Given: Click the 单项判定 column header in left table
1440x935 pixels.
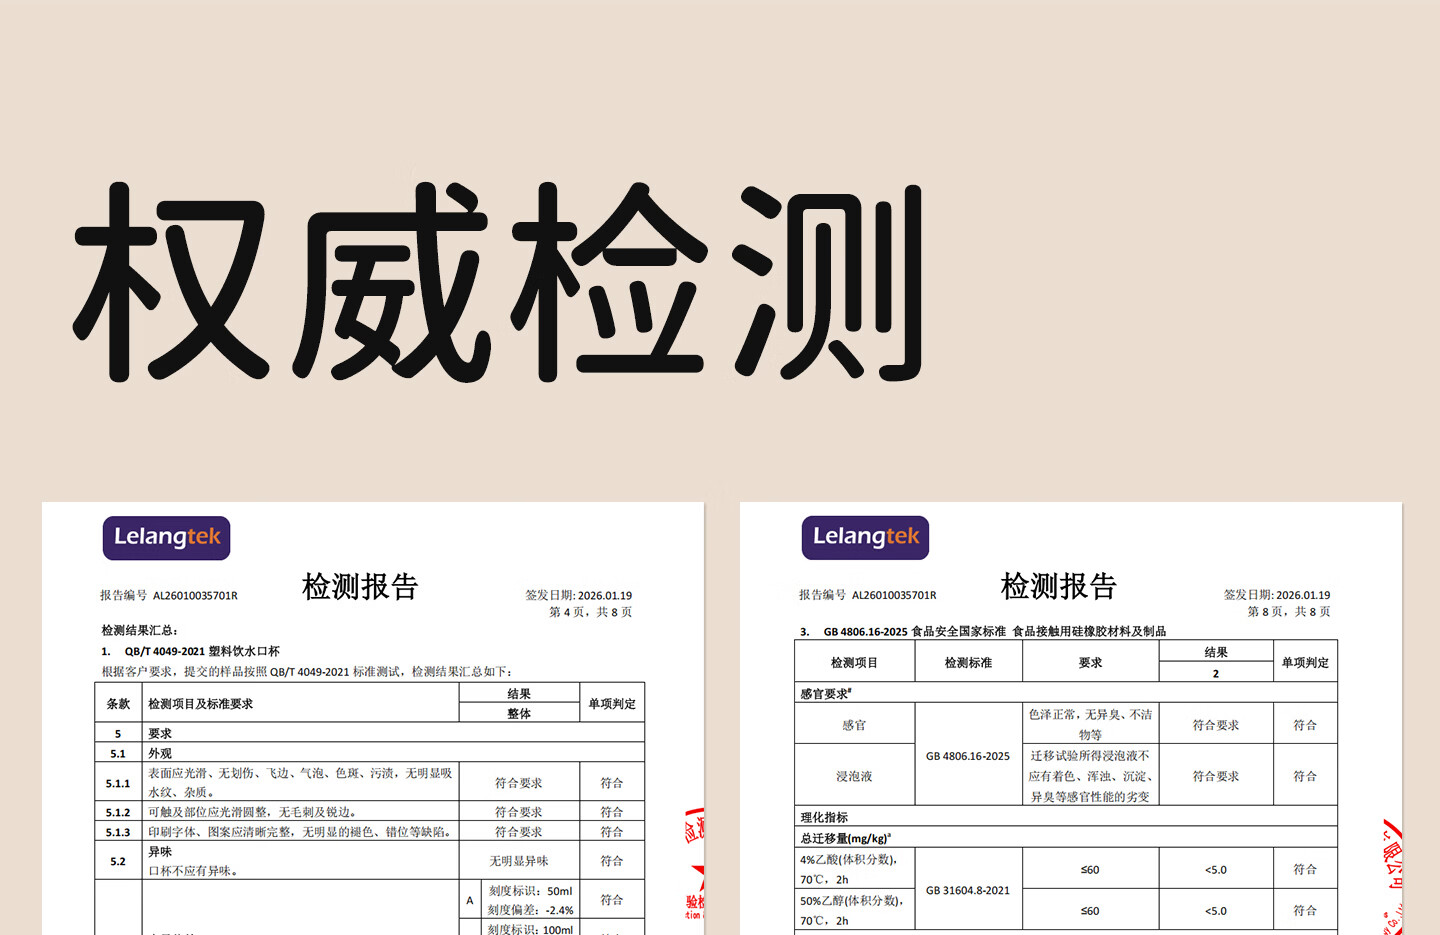Looking at the screenshot, I should click(x=611, y=704).
